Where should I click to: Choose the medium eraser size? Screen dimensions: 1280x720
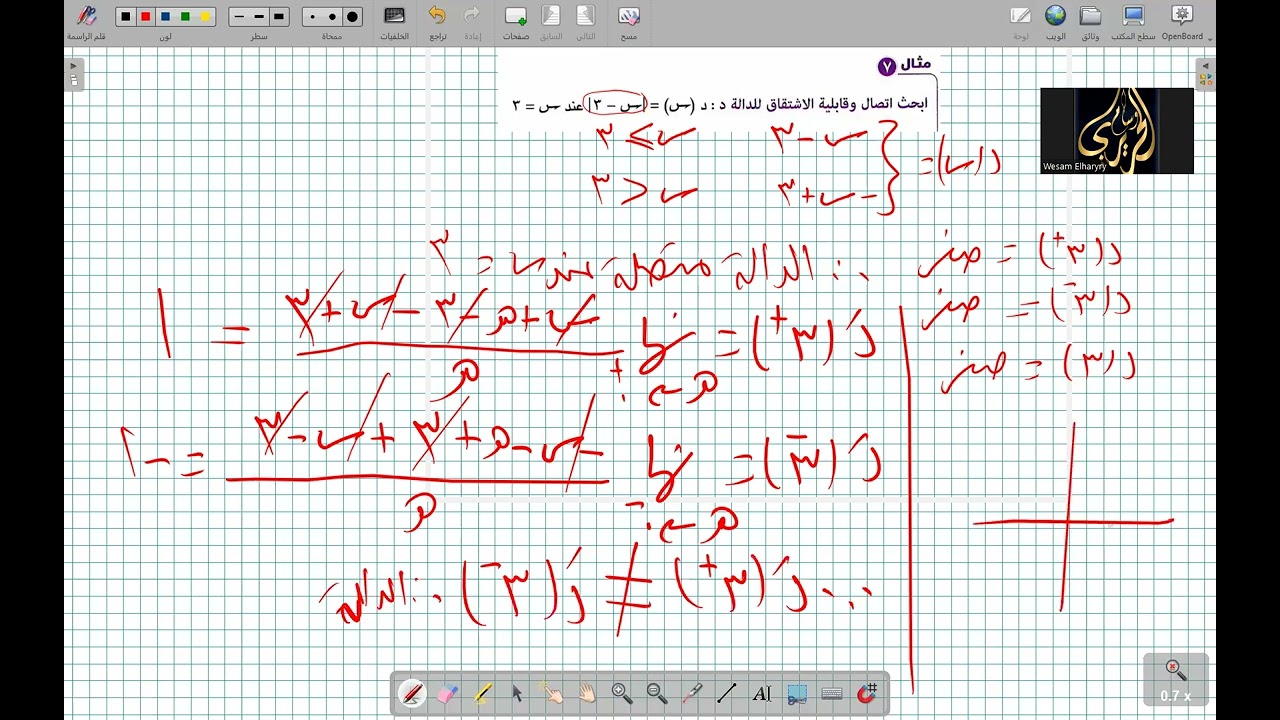(x=332, y=17)
